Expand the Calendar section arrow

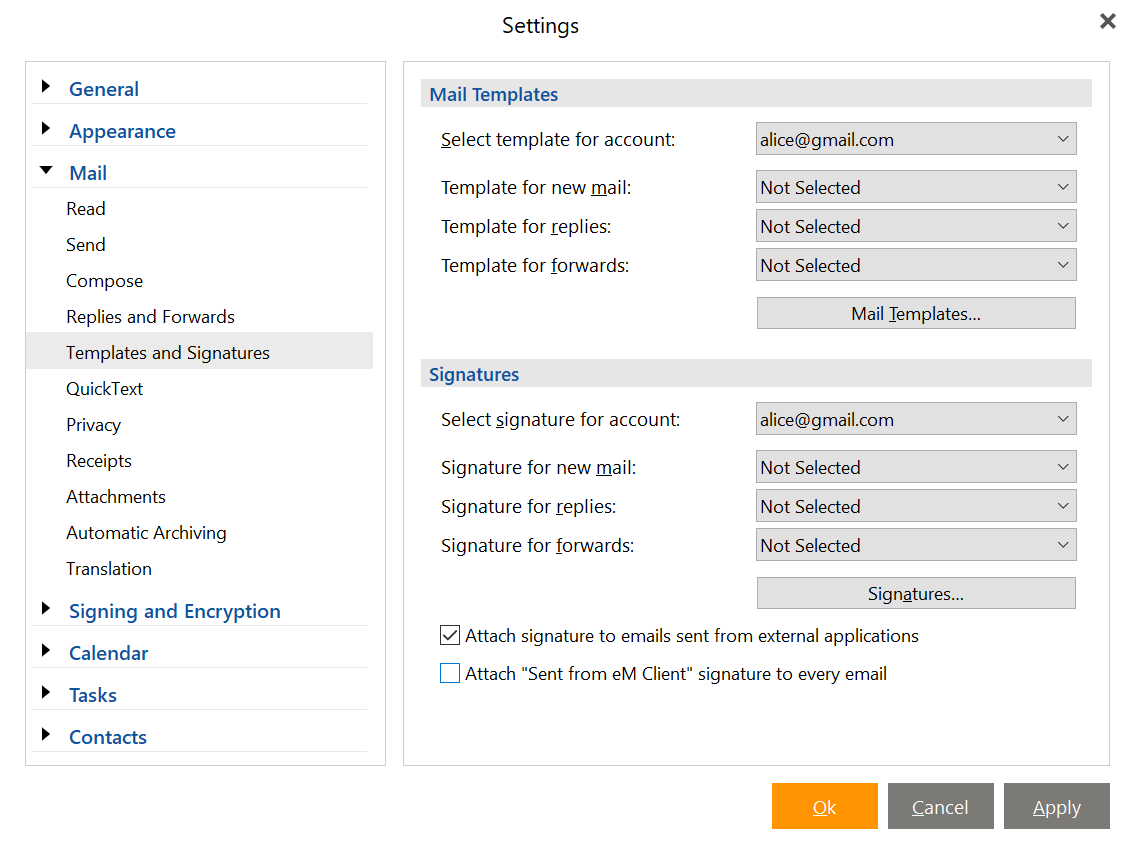(x=46, y=651)
